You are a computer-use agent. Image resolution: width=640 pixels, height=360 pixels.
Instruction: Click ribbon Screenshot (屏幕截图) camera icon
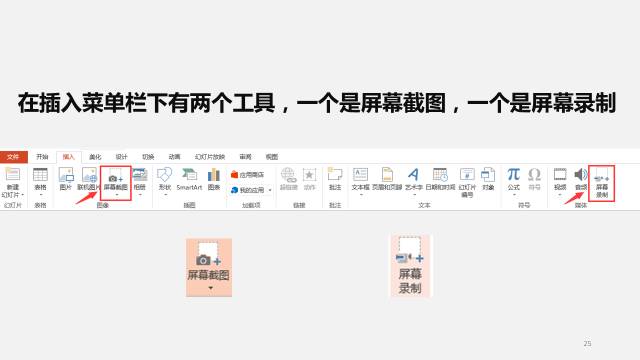click(116, 176)
